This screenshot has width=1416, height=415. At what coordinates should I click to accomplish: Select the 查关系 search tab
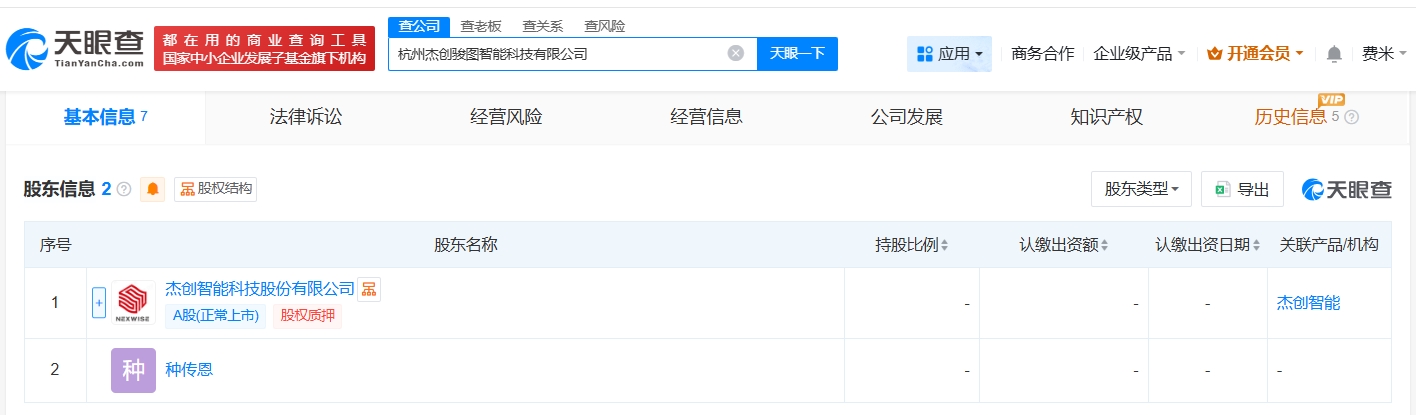click(543, 26)
